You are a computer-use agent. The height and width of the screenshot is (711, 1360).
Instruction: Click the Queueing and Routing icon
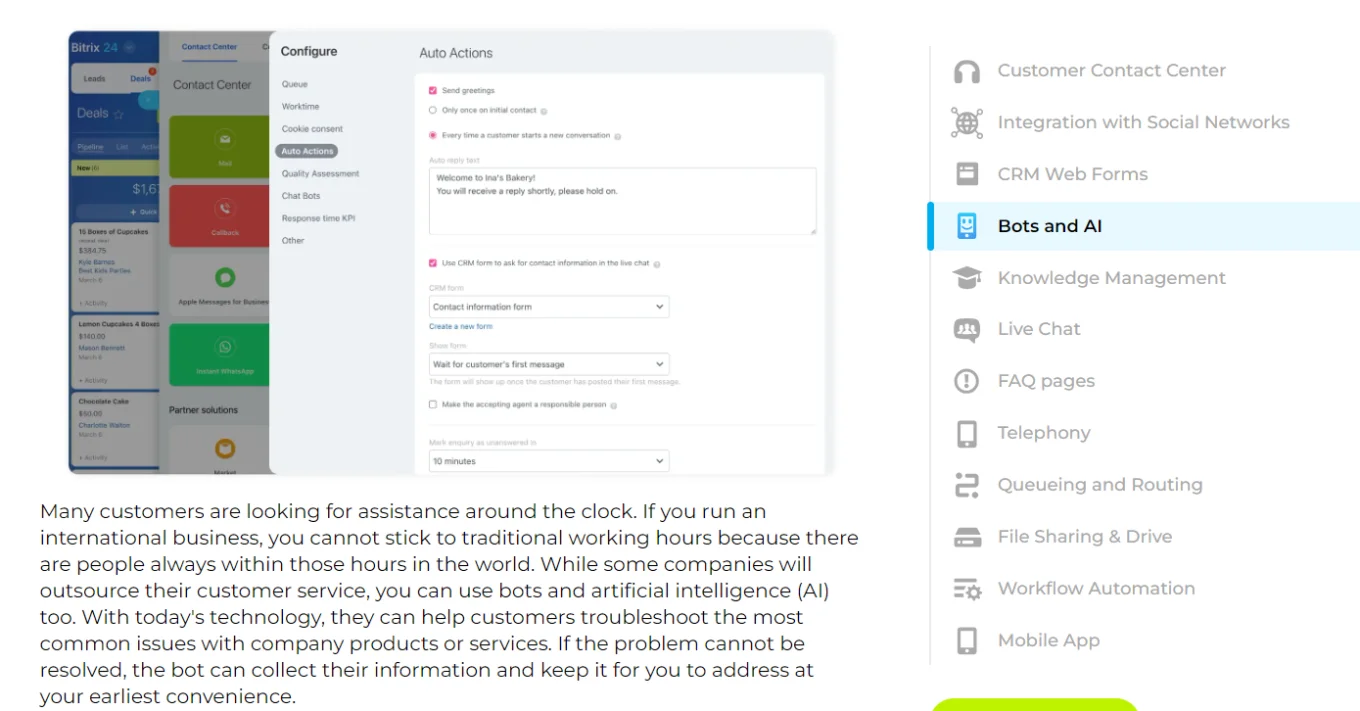[x=966, y=485]
